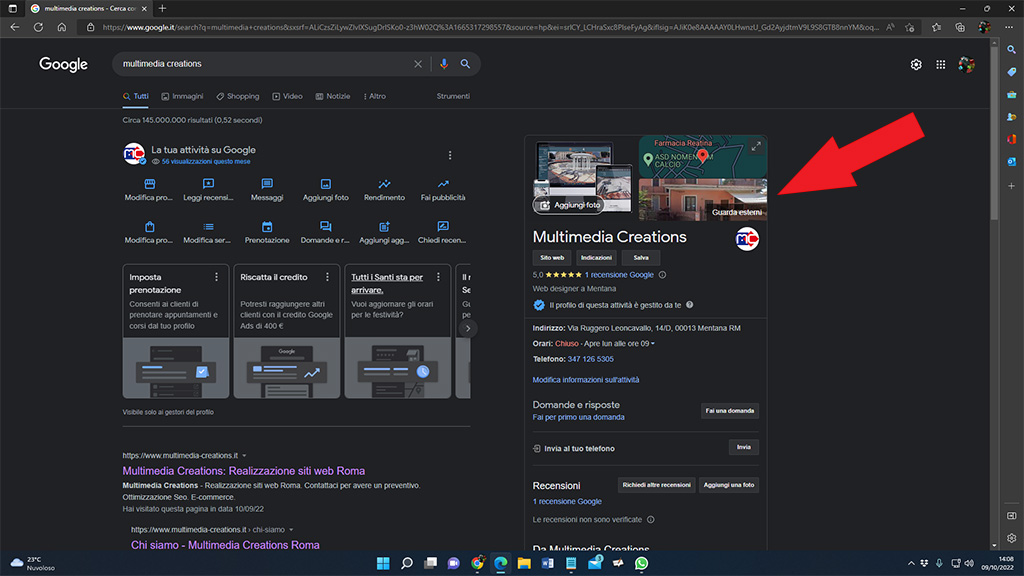This screenshot has height=576, width=1024.
Task: Click the help icon beside profile managed notice
Action: (x=690, y=305)
